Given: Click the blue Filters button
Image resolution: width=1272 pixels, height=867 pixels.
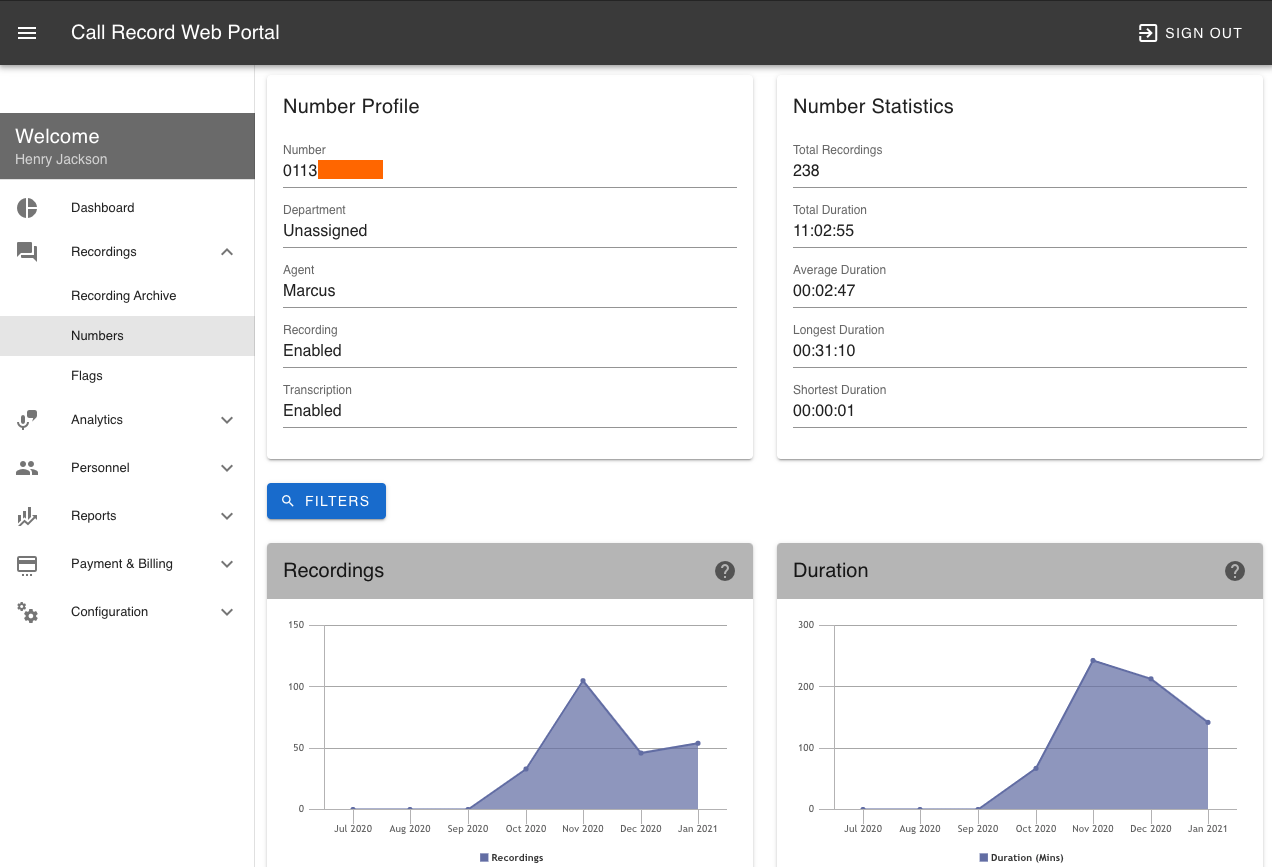Looking at the screenshot, I should pos(326,501).
